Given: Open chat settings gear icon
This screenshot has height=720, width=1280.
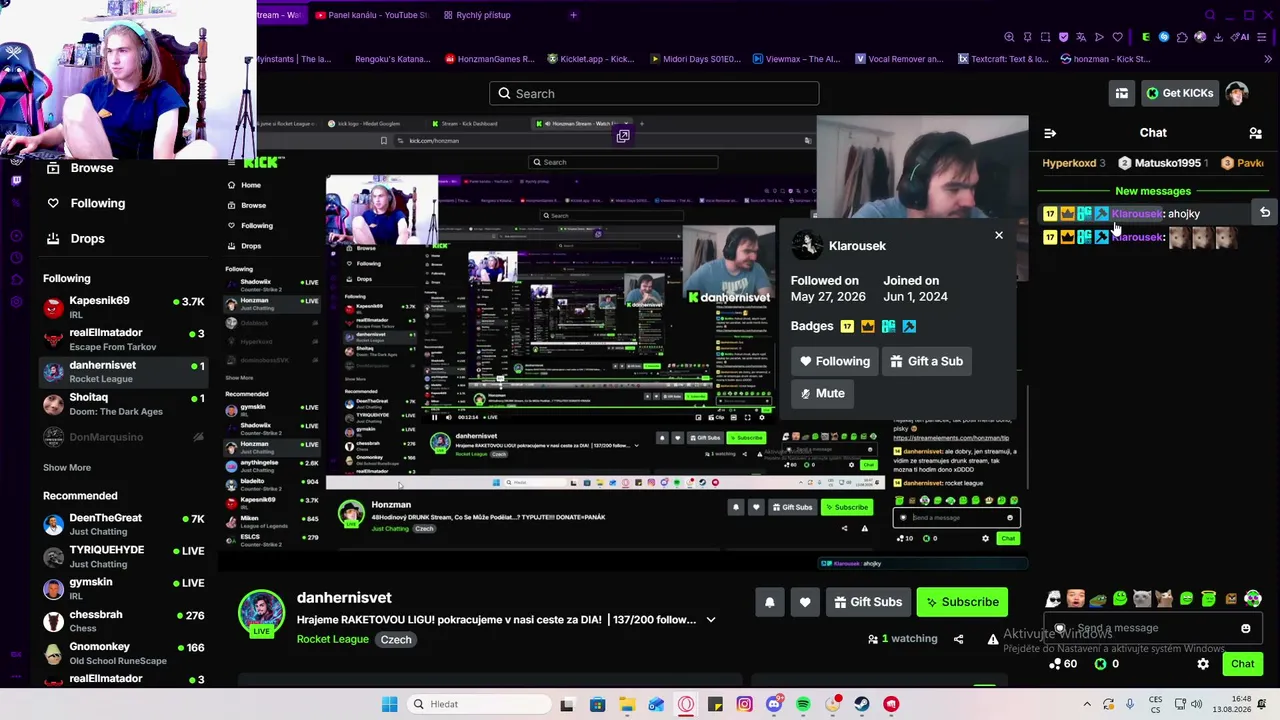Looking at the screenshot, I should (x=1203, y=664).
